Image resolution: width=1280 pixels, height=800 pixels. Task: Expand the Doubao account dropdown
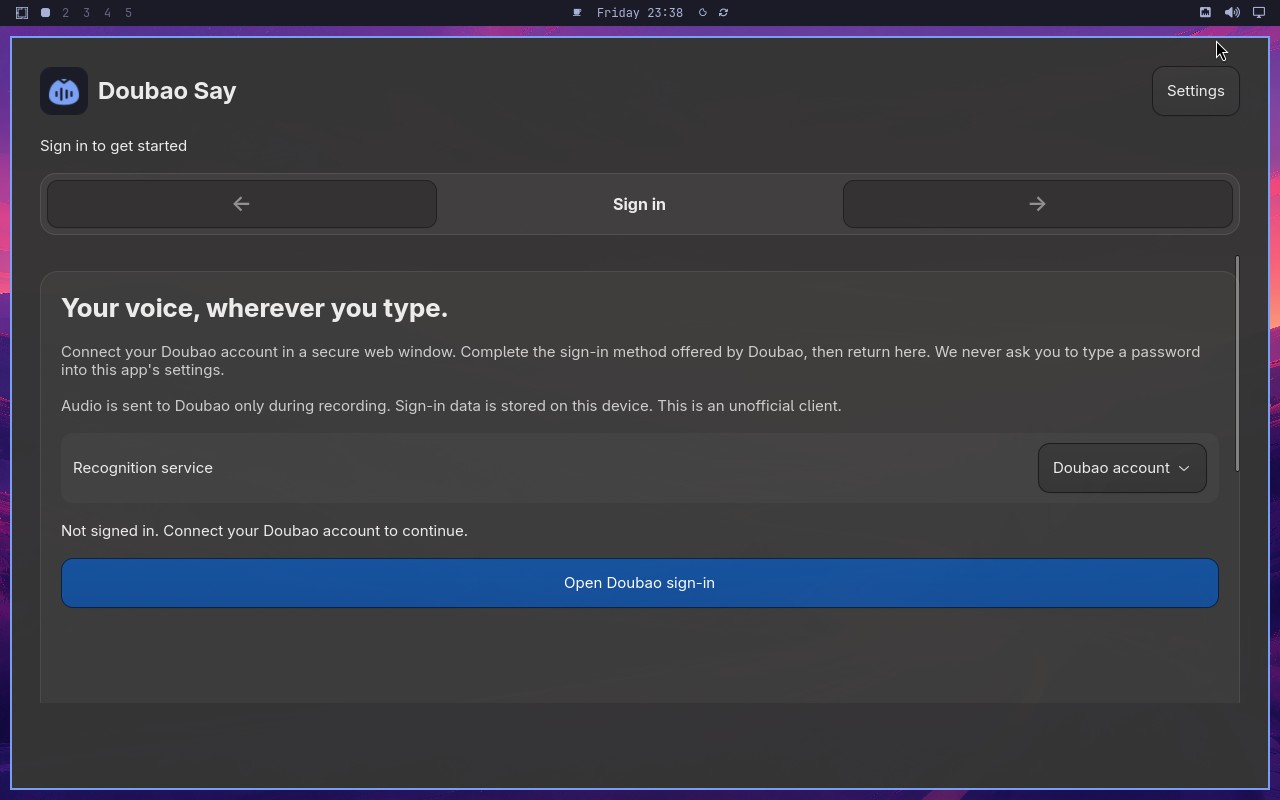coord(1122,468)
